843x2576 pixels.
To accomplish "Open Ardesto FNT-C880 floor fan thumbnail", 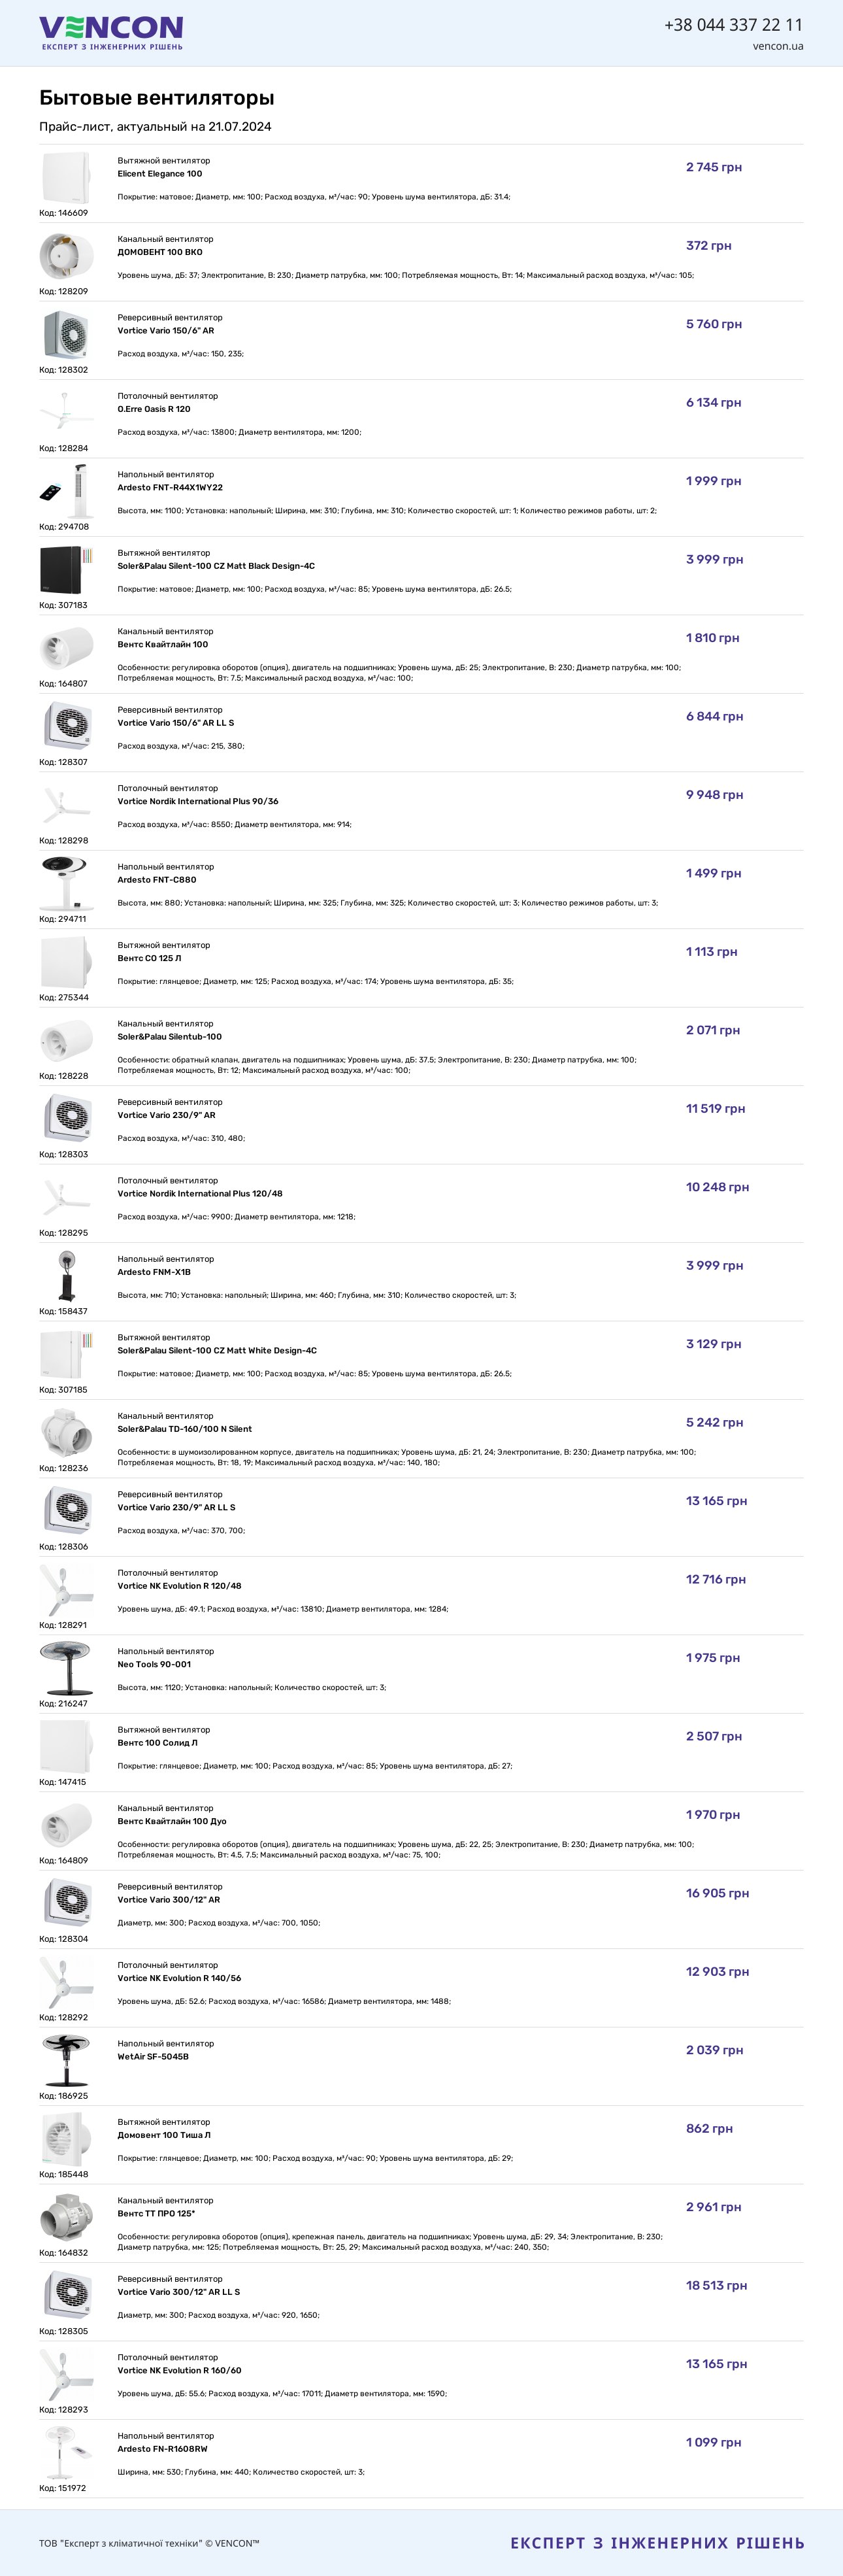I will tap(66, 884).
